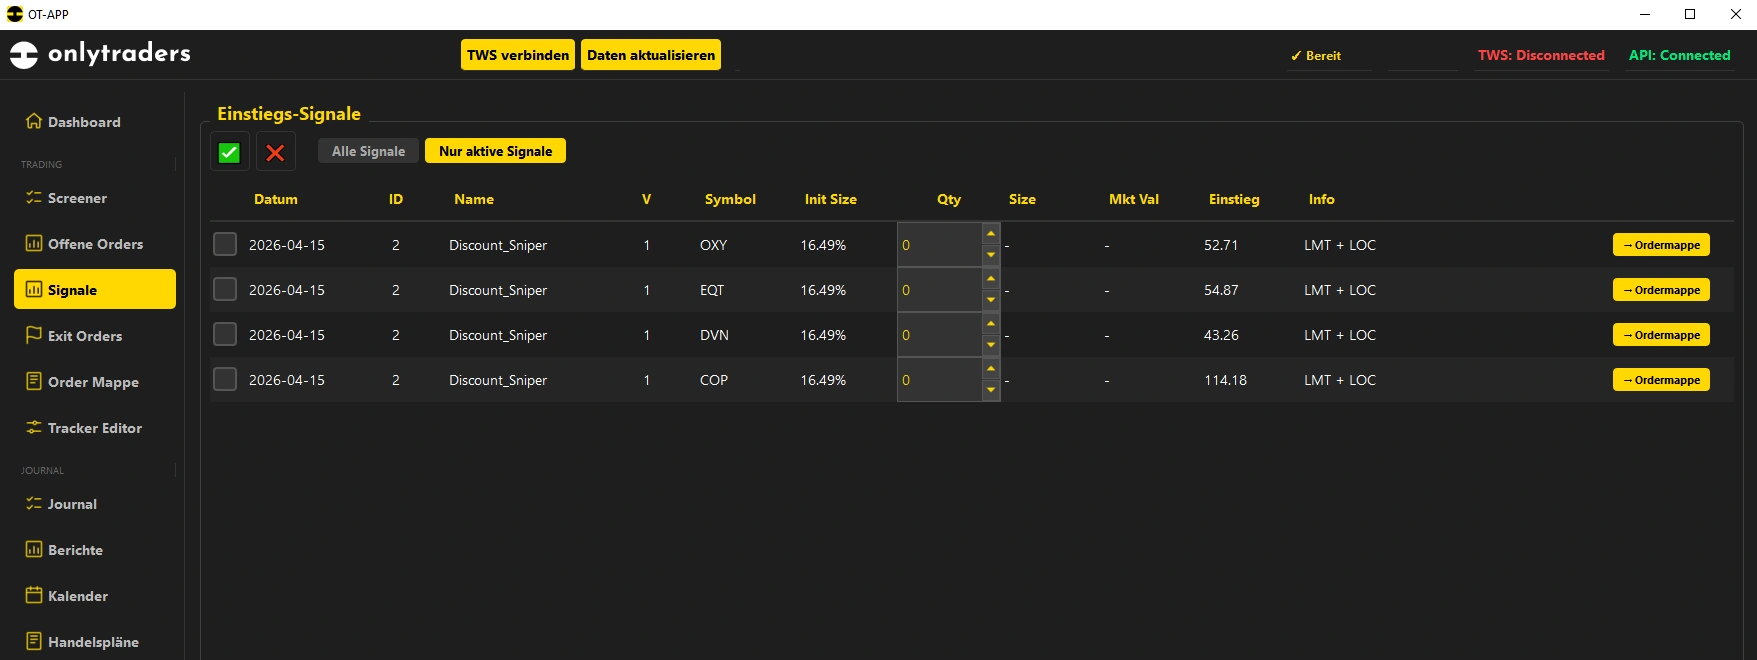Select the COP signal row checkbox

(x=225, y=380)
